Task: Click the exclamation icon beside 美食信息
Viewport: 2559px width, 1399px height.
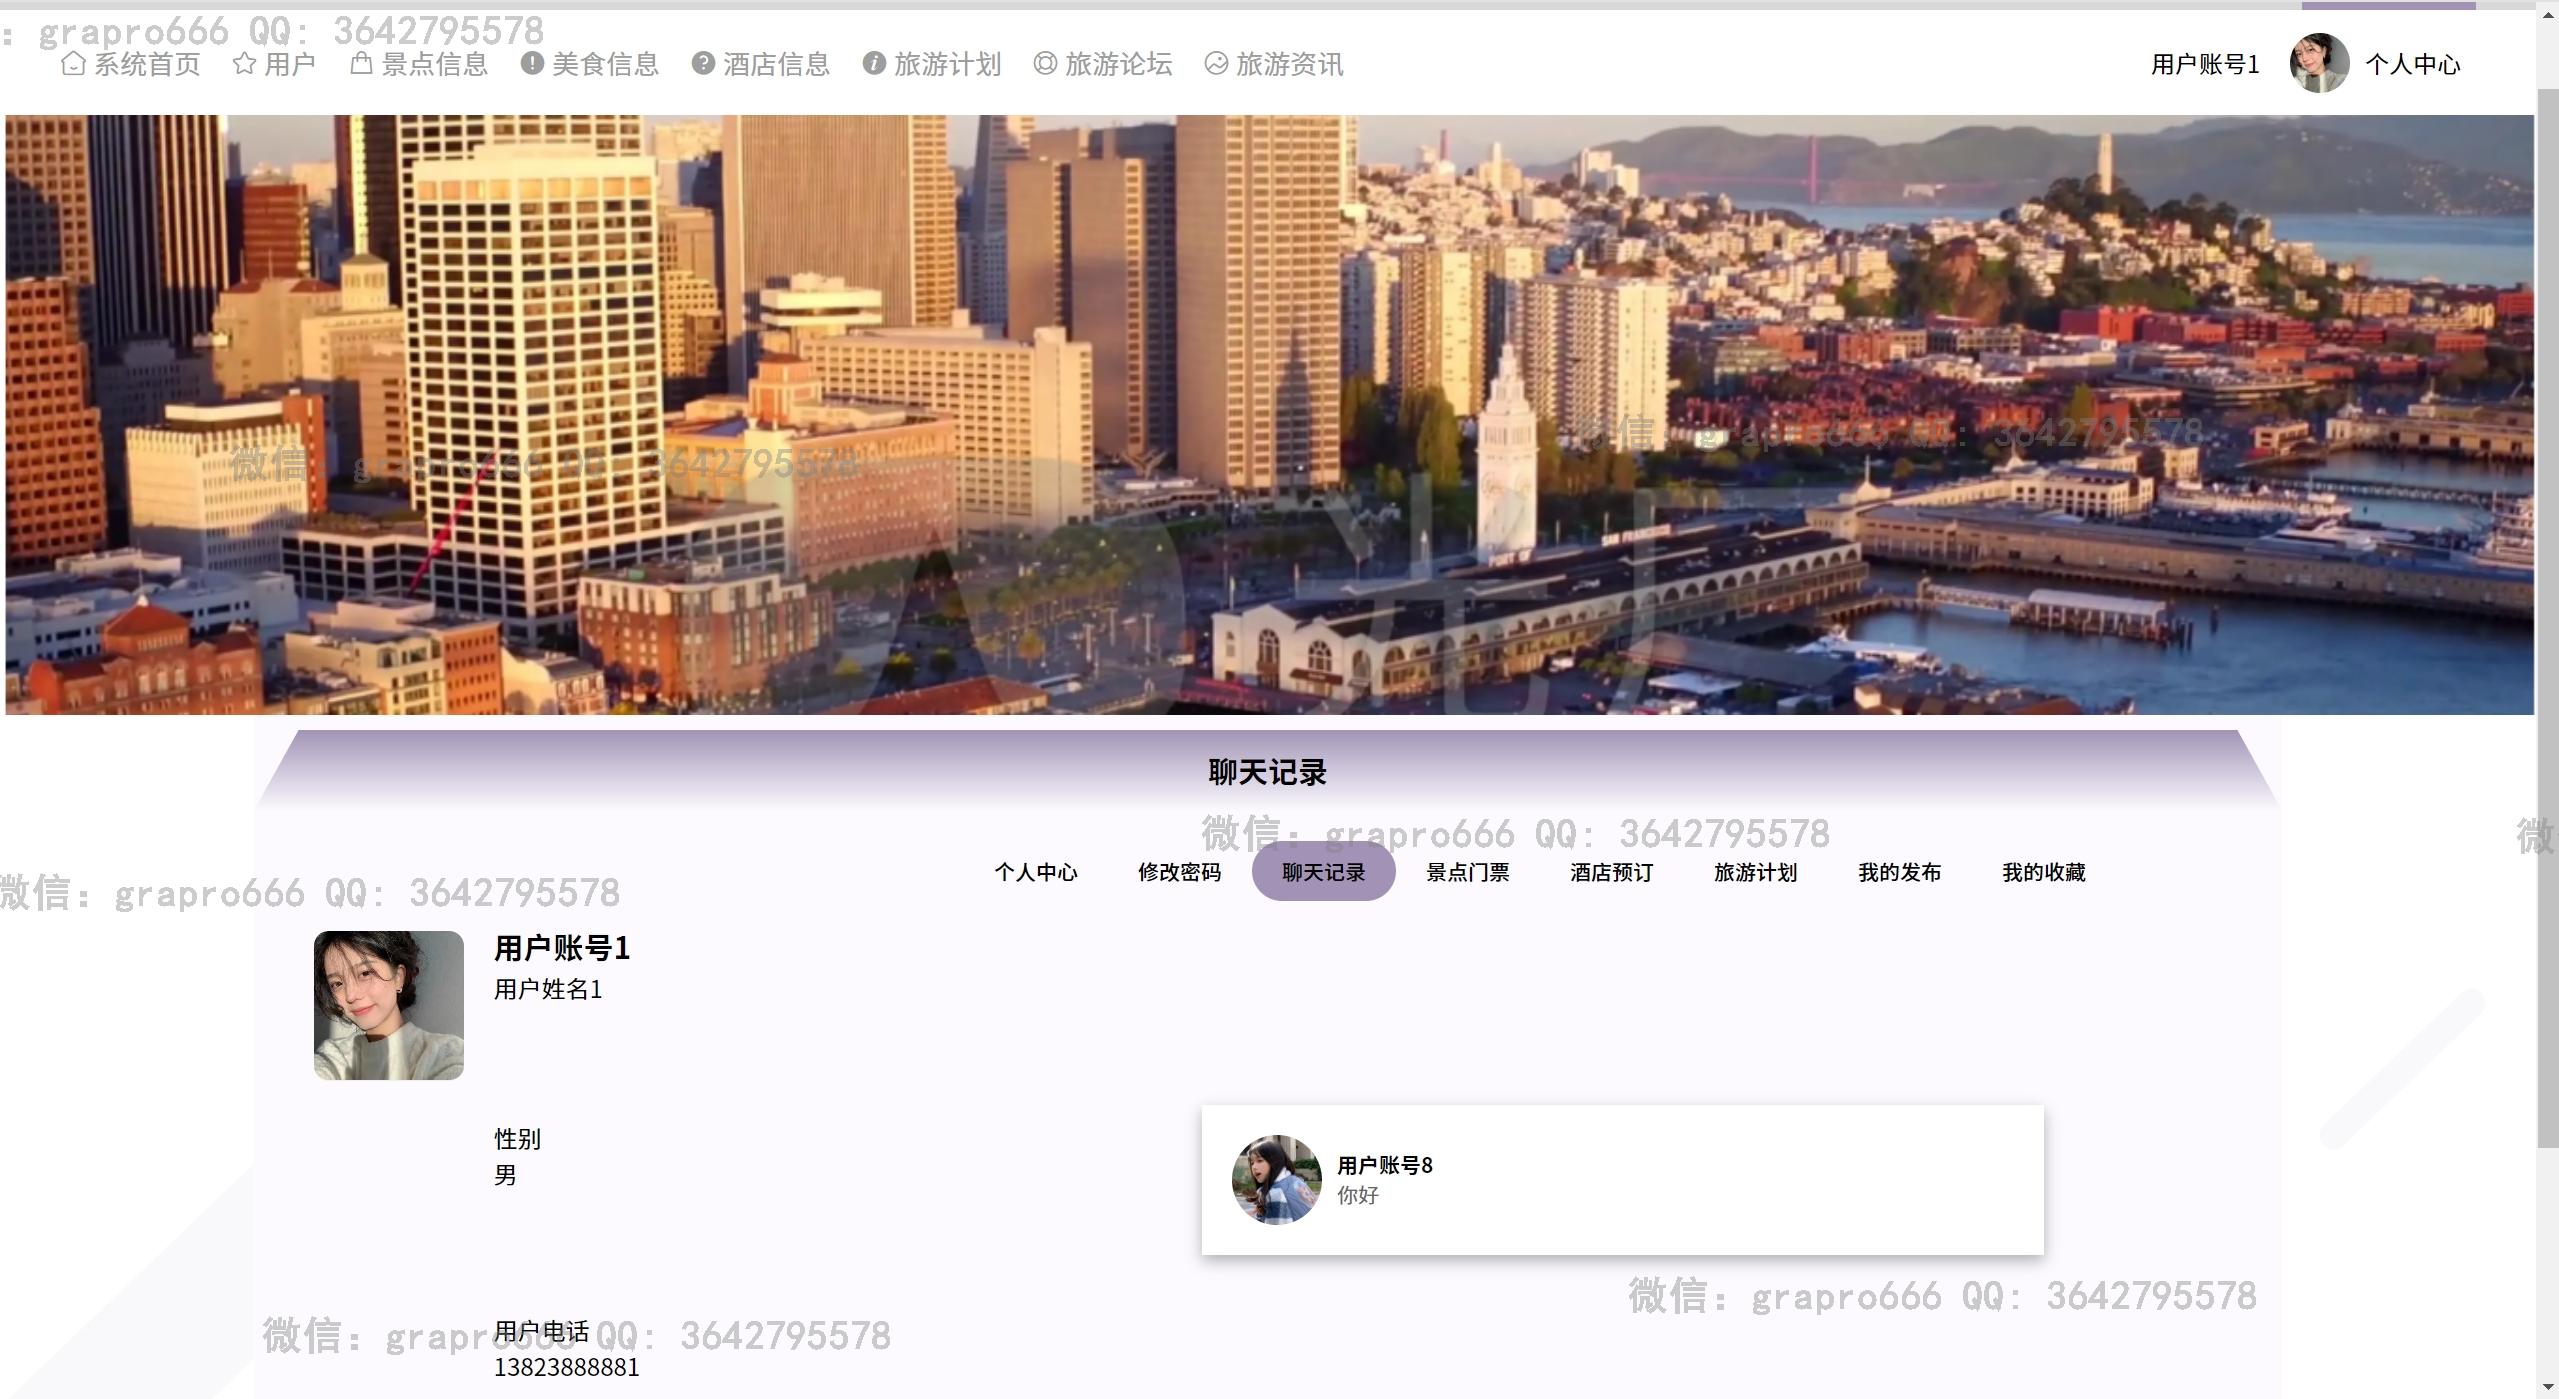Action: (x=532, y=64)
